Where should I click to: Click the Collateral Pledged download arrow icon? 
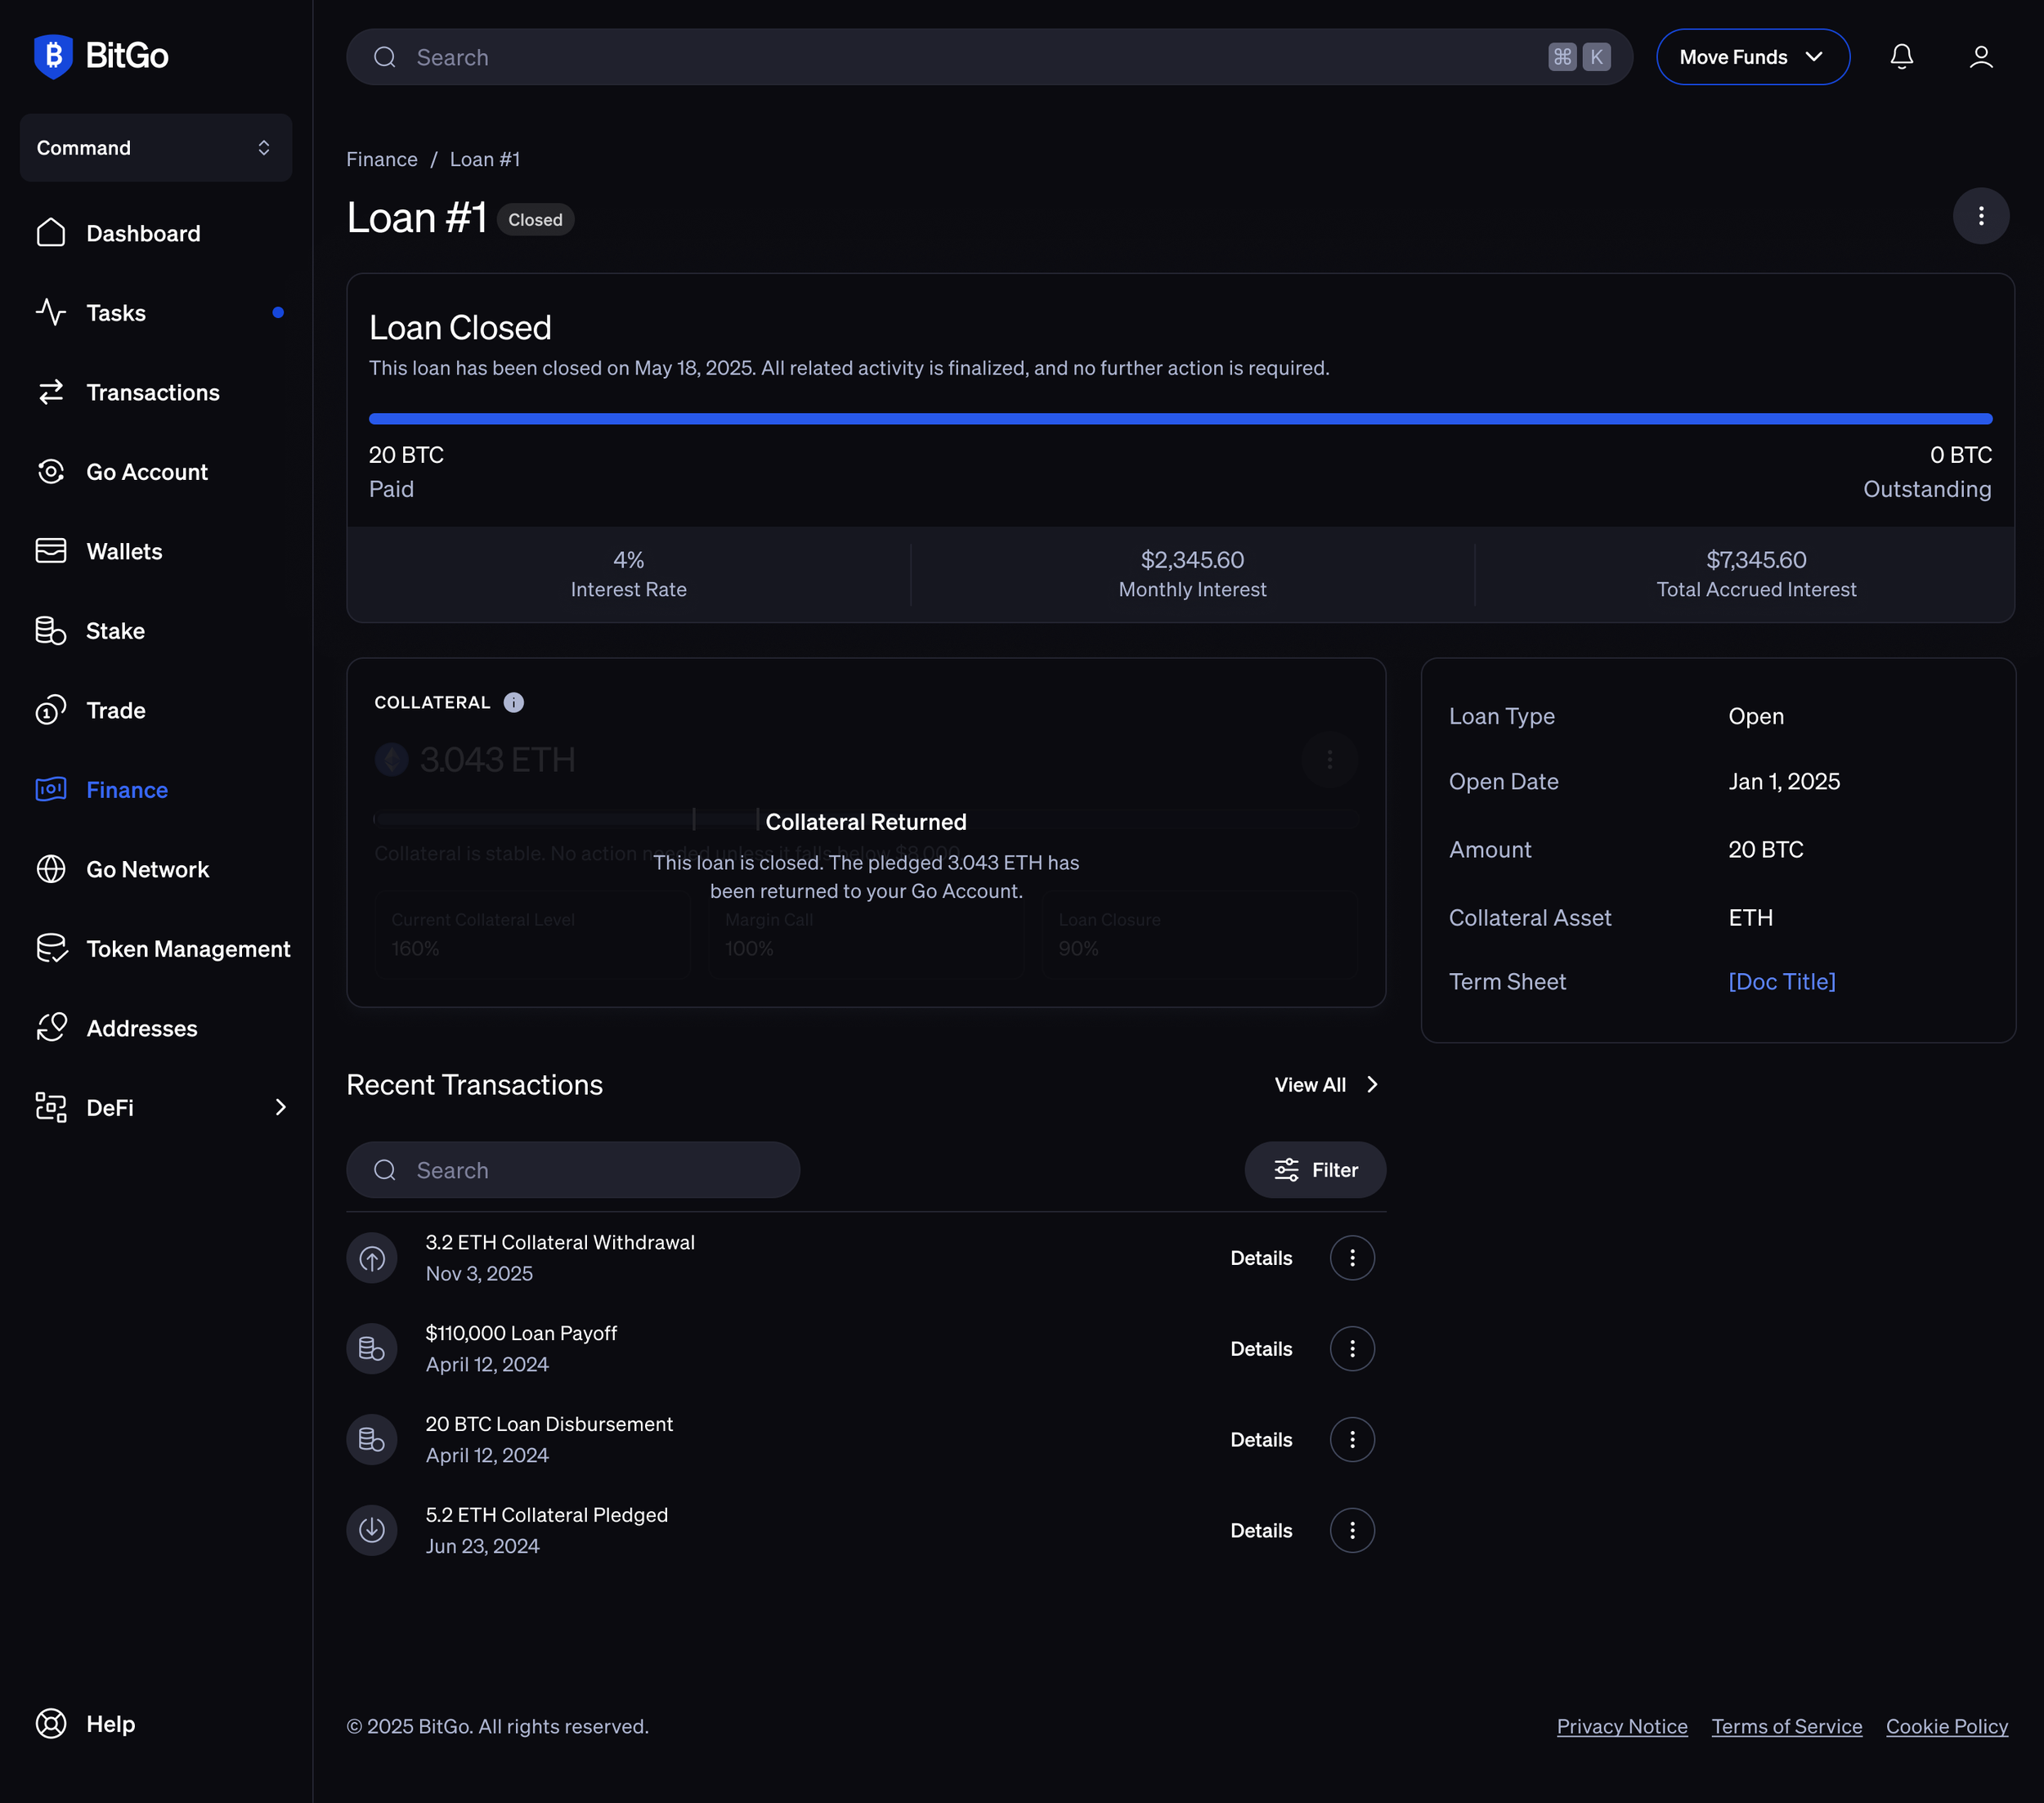[372, 1530]
